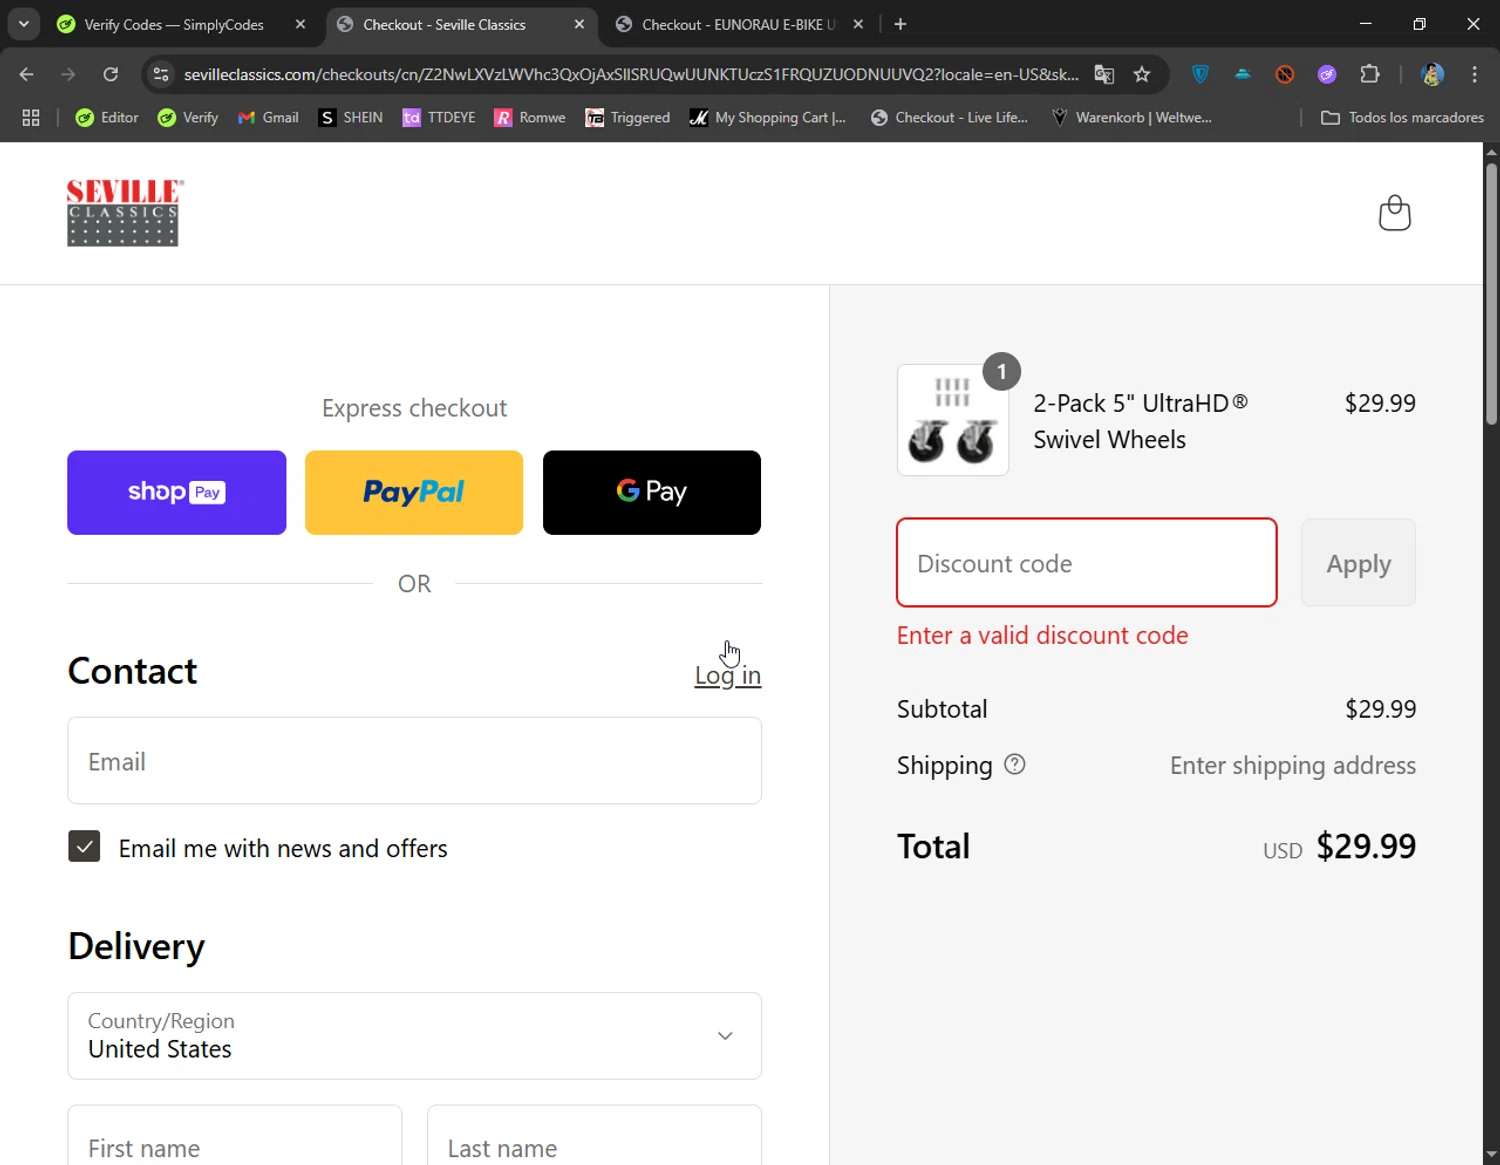Select the Checkout - Seville Classics tab
This screenshot has height=1165, width=1500.
[x=444, y=24]
